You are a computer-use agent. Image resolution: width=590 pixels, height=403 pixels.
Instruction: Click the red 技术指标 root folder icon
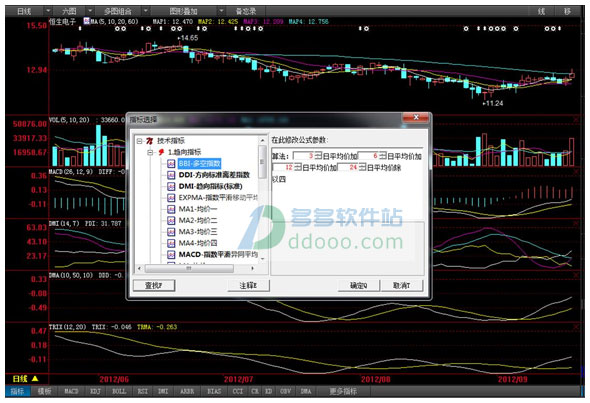(150, 141)
